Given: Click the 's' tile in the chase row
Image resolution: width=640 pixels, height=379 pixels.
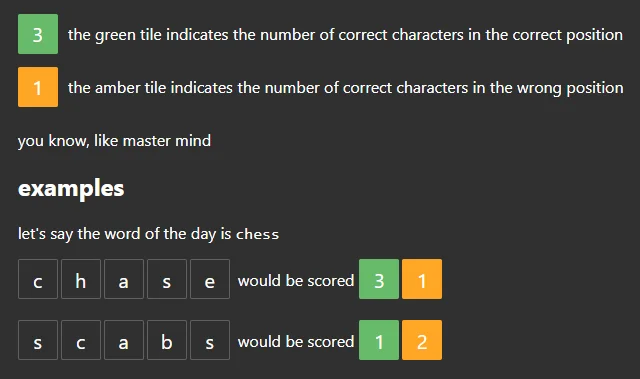Looking at the screenshot, I should (167, 279).
